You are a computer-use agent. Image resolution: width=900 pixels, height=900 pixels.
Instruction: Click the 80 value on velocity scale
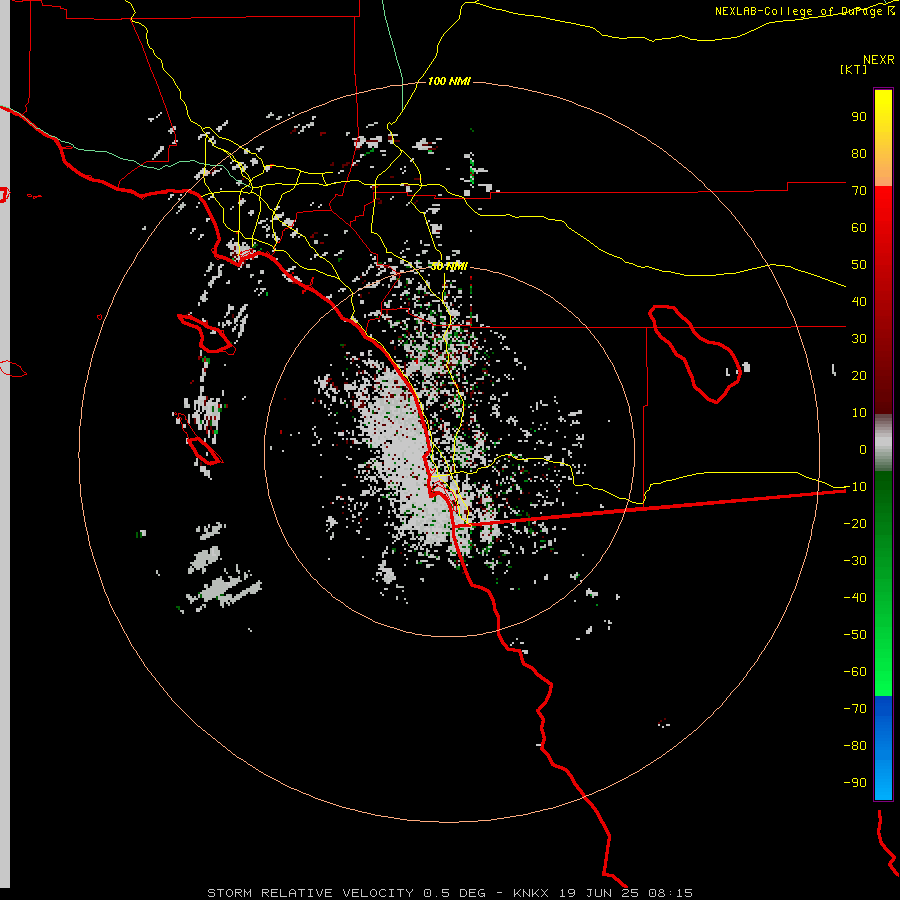coord(859,154)
